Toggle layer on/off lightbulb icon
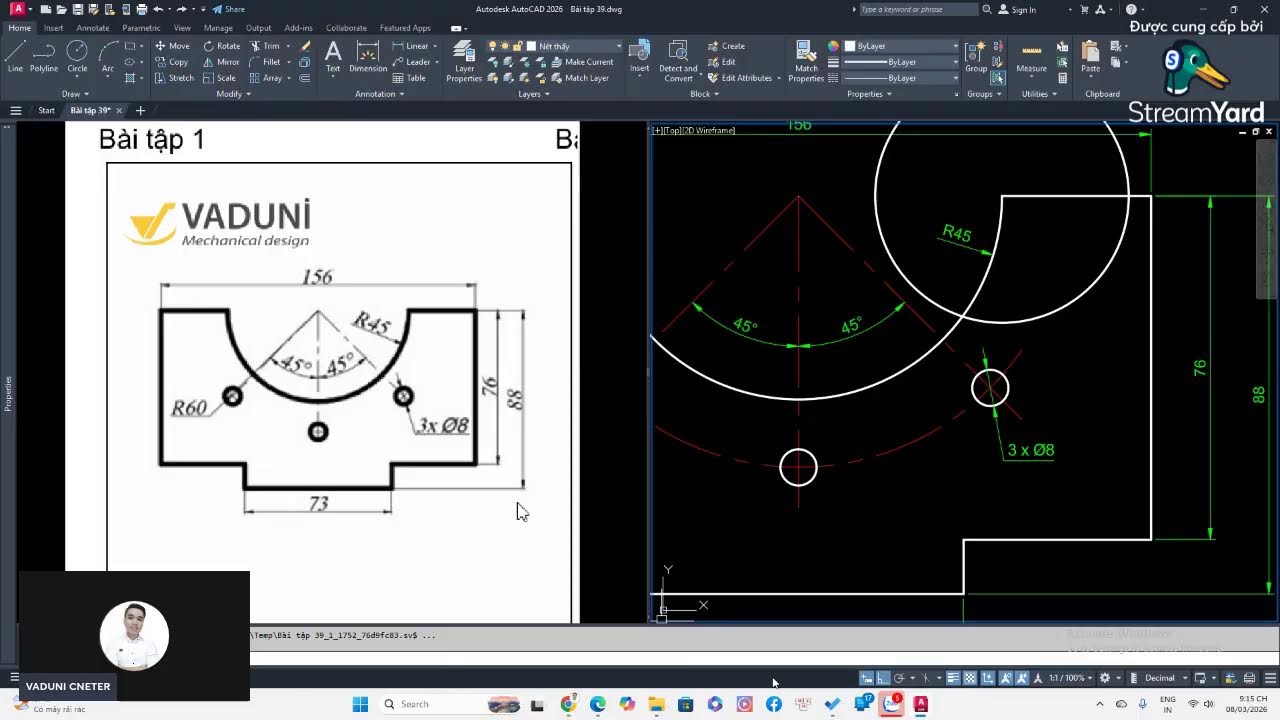 [x=493, y=46]
